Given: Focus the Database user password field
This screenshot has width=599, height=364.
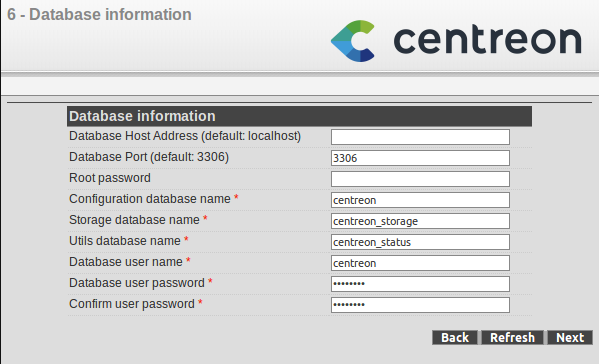Looking at the screenshot, I should pyautogui.click(x=420, y=284).
